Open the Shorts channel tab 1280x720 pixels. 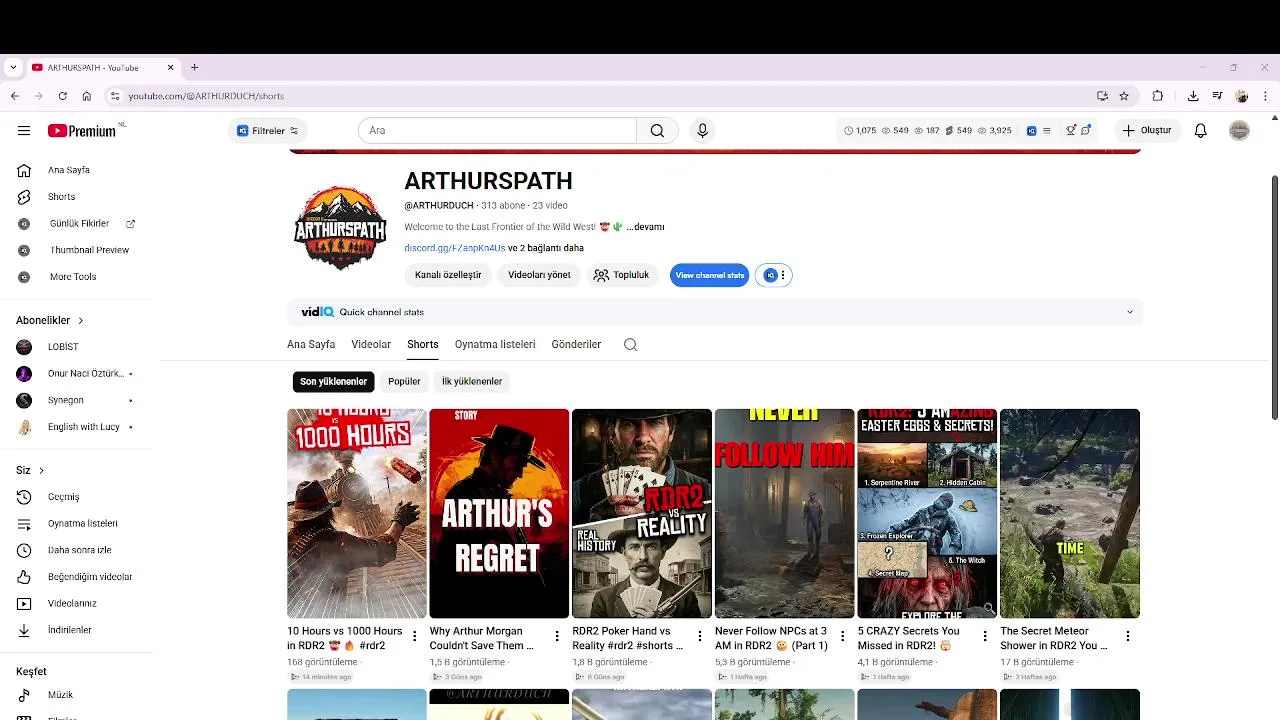[x=422, y=344]
